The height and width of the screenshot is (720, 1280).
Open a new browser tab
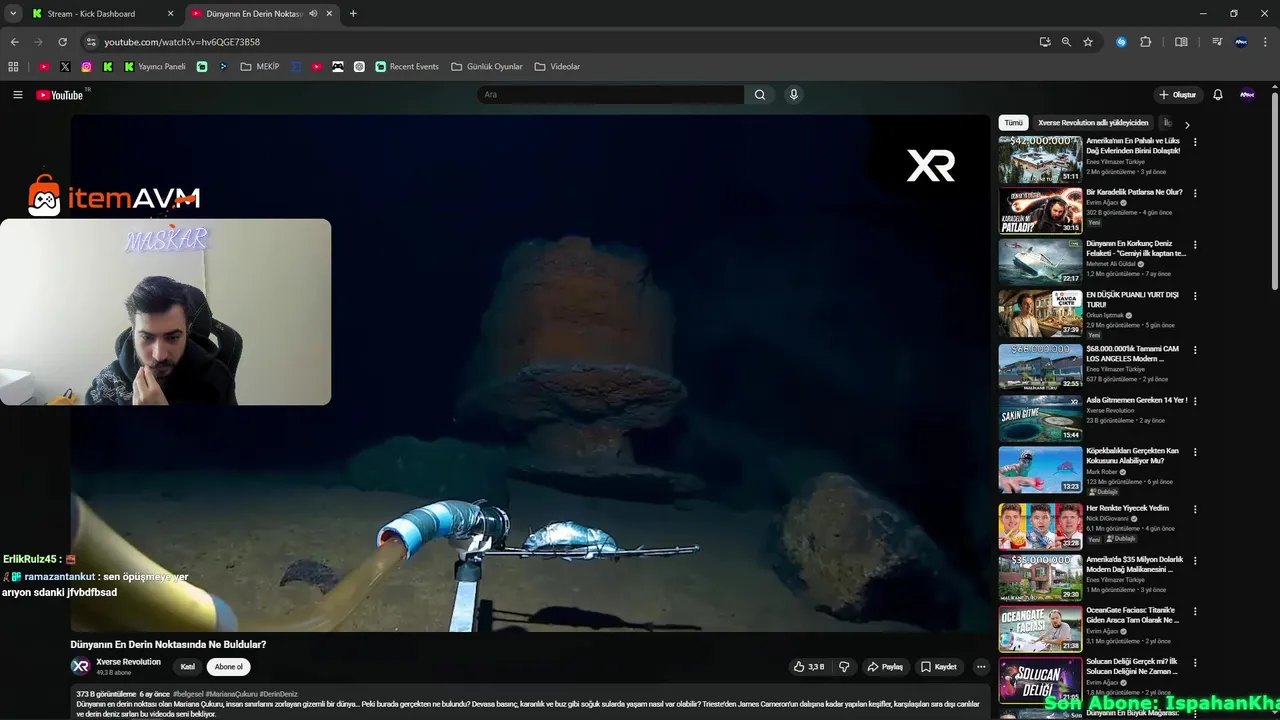(x=353, y=14)
